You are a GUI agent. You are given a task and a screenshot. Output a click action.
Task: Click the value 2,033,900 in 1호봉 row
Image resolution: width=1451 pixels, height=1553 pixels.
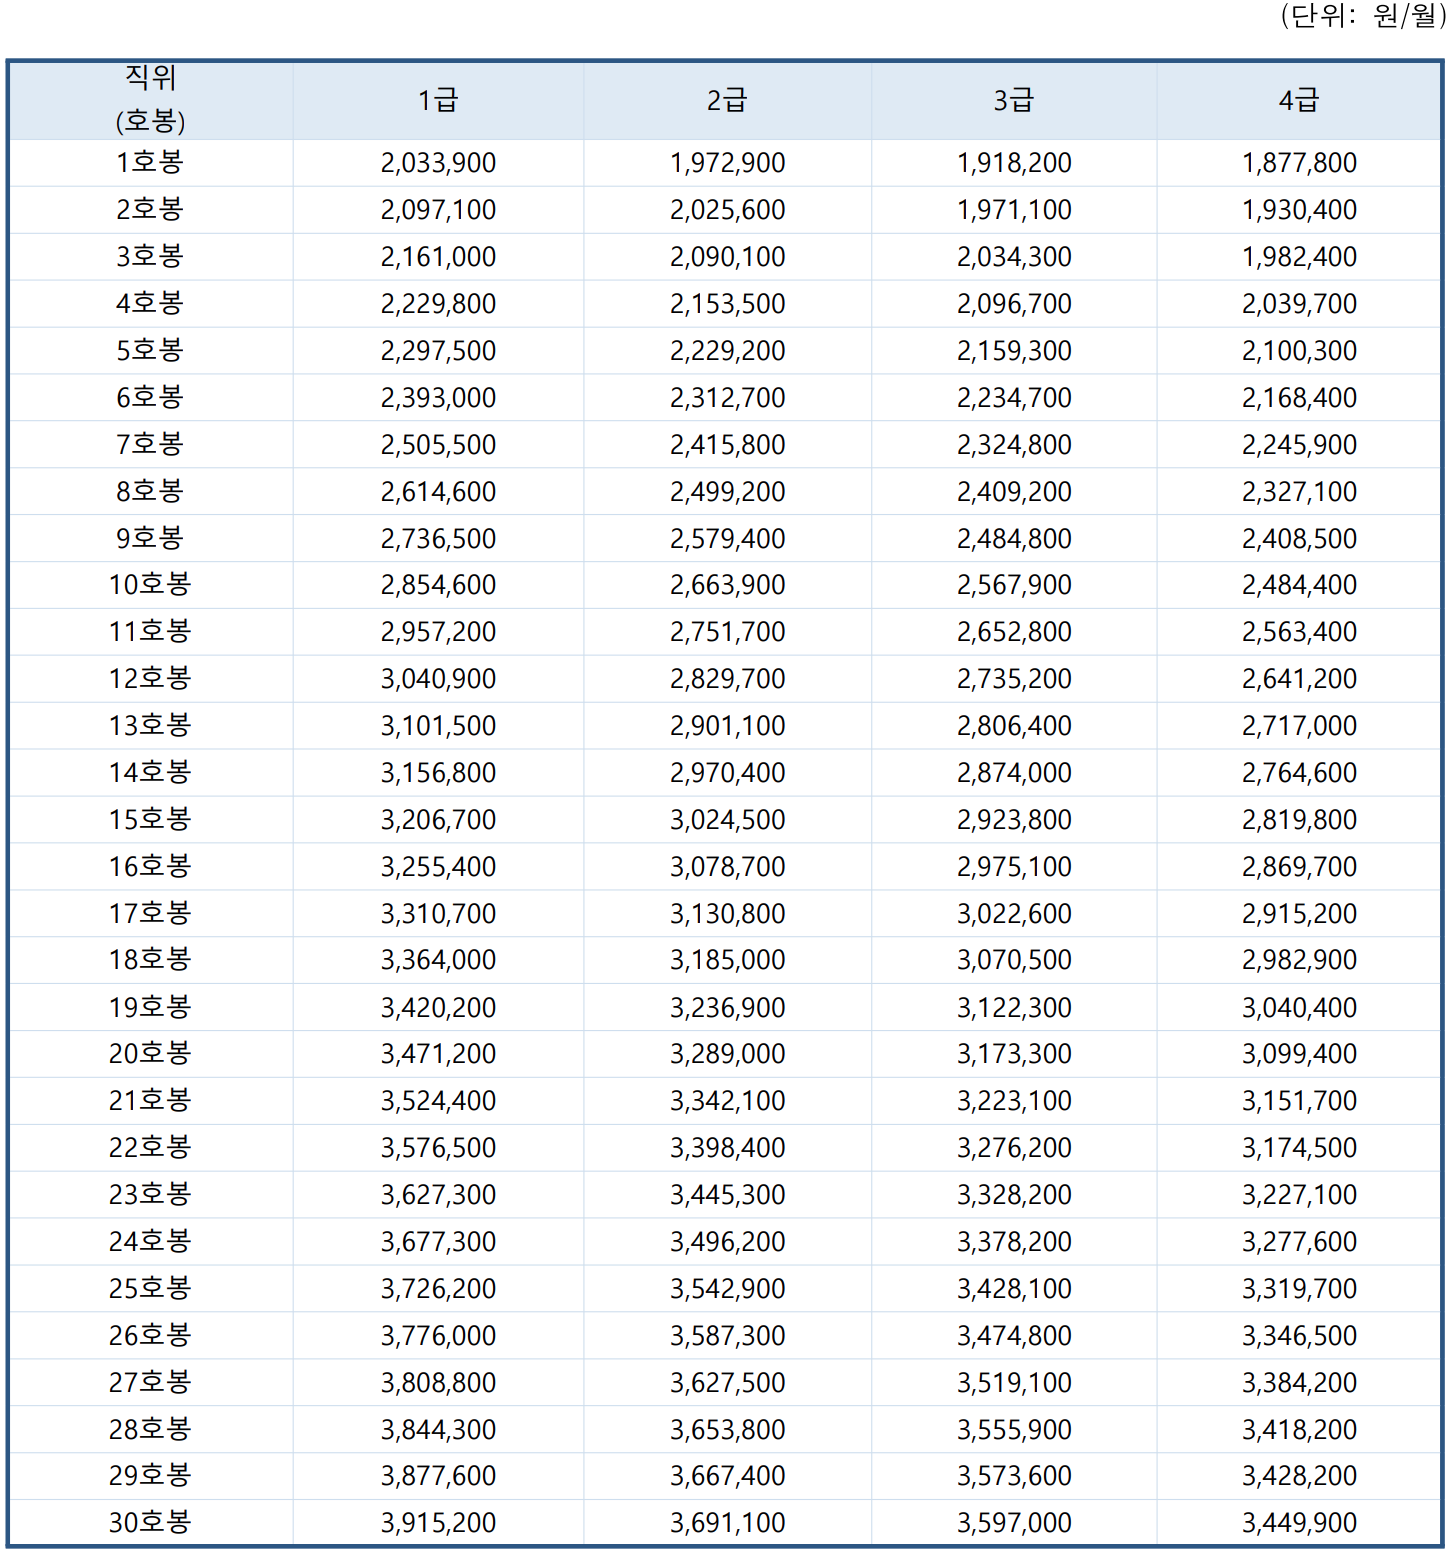(x=438, y=163)
